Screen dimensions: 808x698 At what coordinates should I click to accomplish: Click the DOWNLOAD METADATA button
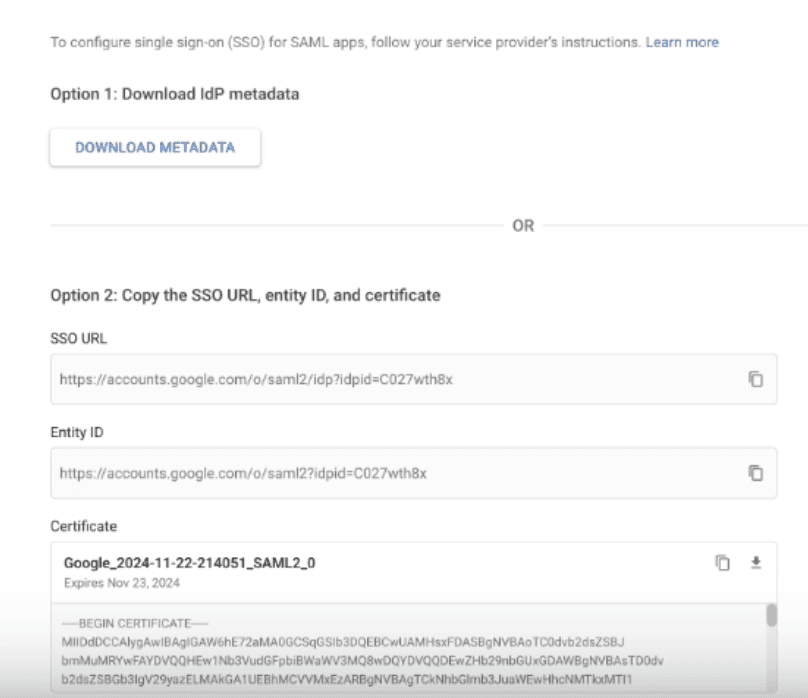pyautogui.click(x=155, y=147)
